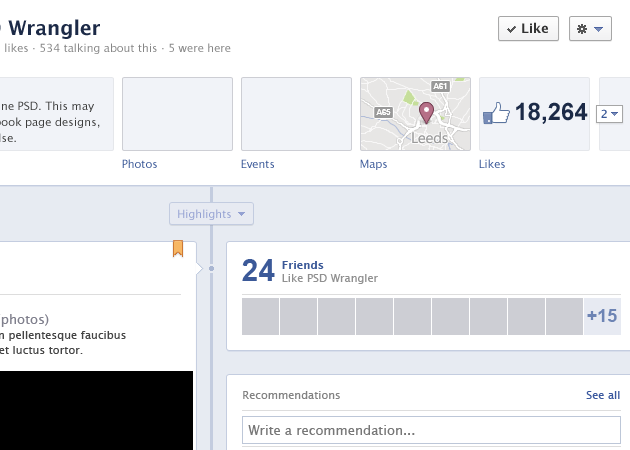
Task: Click the last friend thumbnail before +15
Action: [564, 316]
